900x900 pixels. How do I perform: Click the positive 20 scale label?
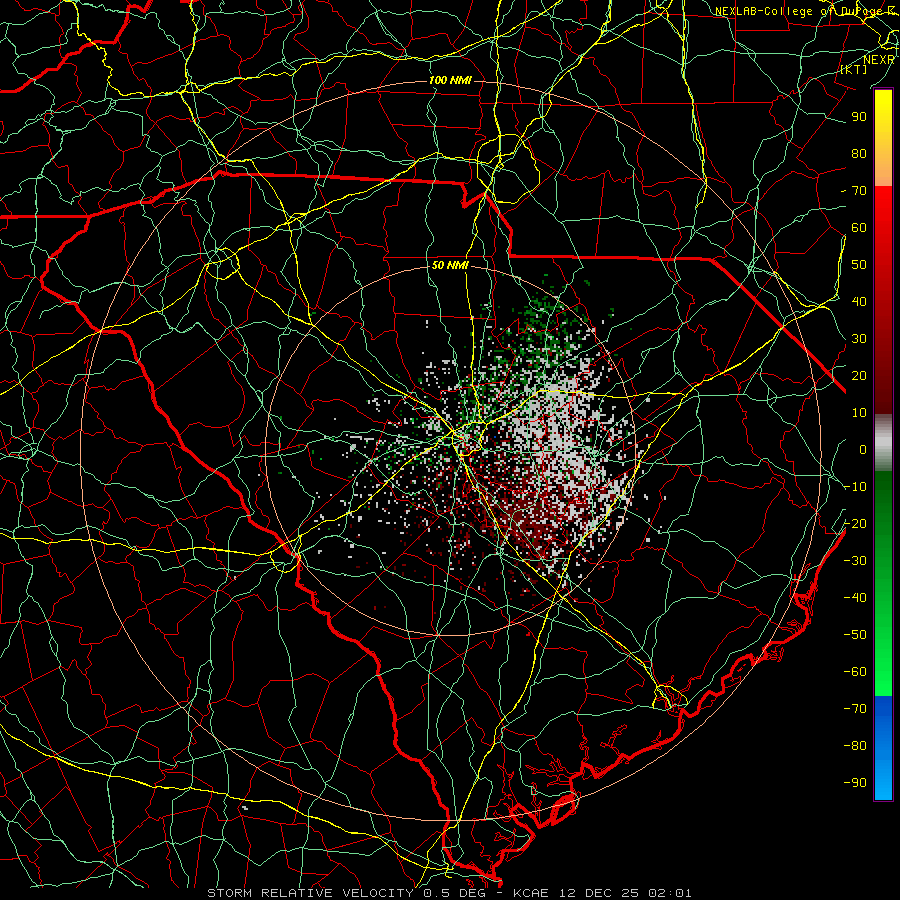pyautogui.click(x=859, y=376)
